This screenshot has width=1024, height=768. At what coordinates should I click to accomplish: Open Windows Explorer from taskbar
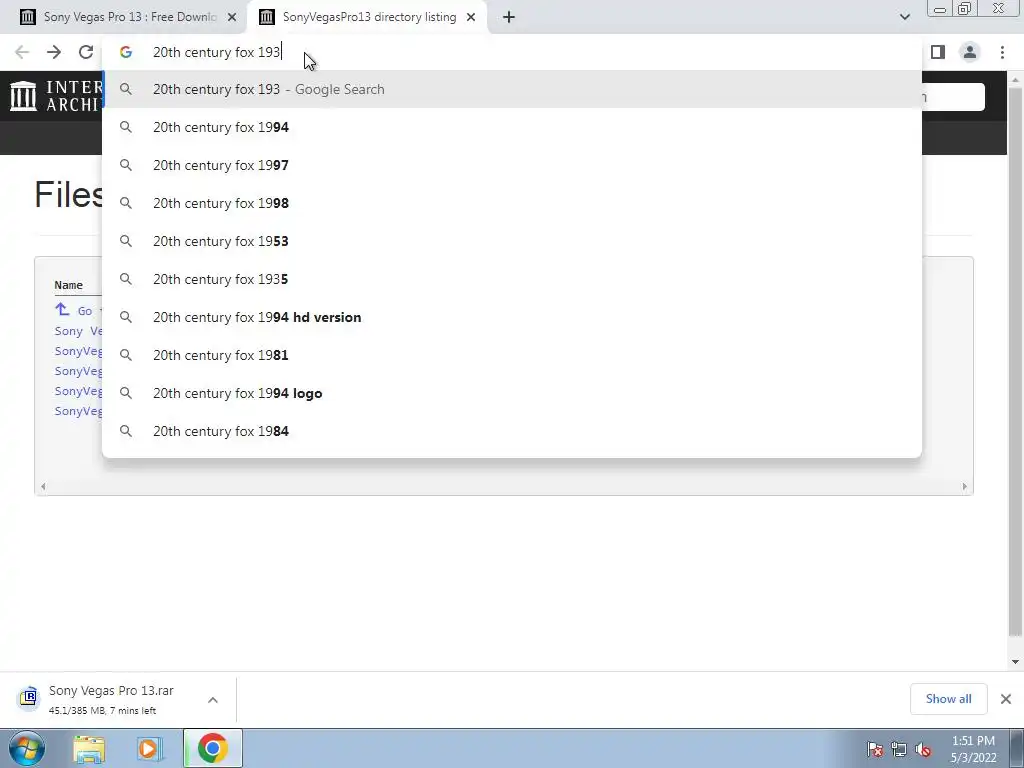tap(89, 749)
